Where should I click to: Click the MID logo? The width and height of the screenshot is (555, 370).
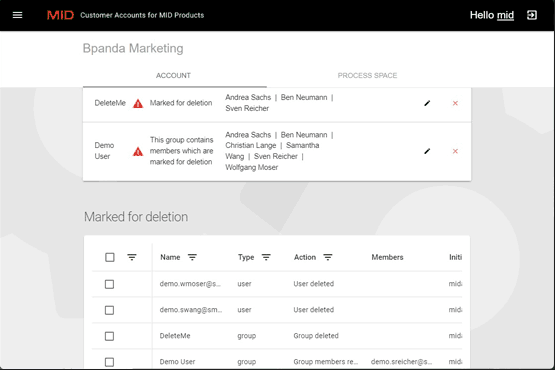click(60, 15)
